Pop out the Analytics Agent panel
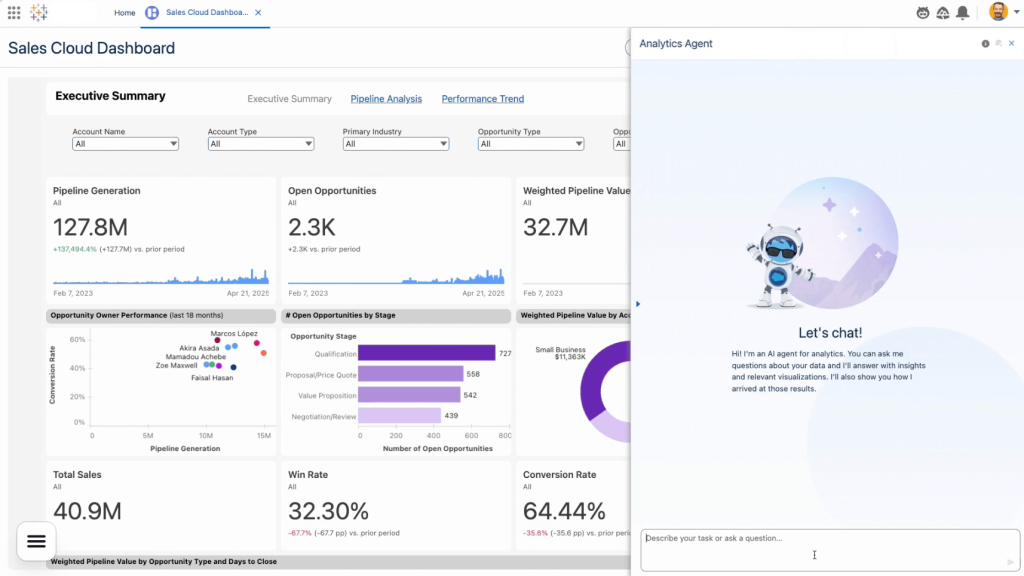 click(x=997, y=43)
